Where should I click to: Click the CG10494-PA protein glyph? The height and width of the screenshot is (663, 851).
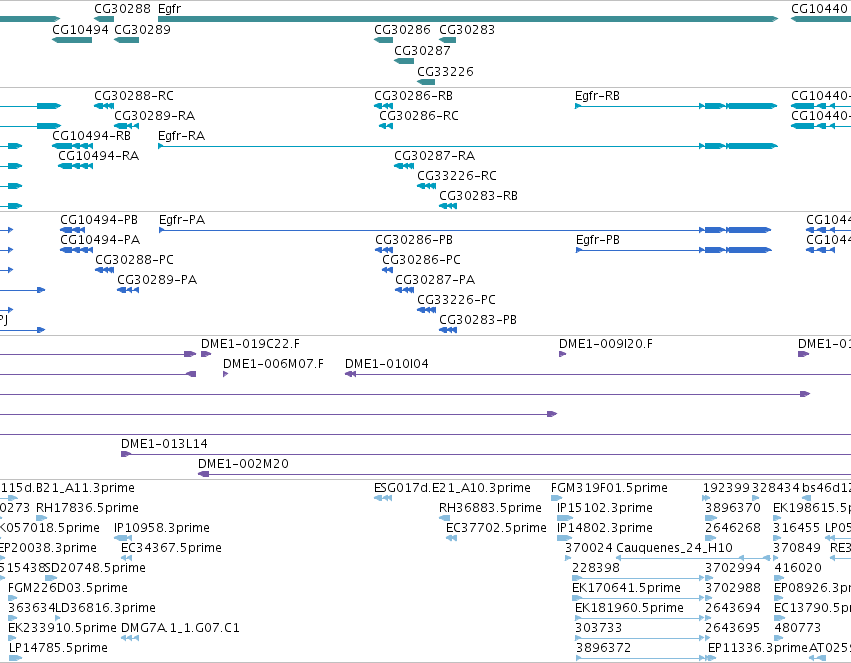click(x=76, y=250)
